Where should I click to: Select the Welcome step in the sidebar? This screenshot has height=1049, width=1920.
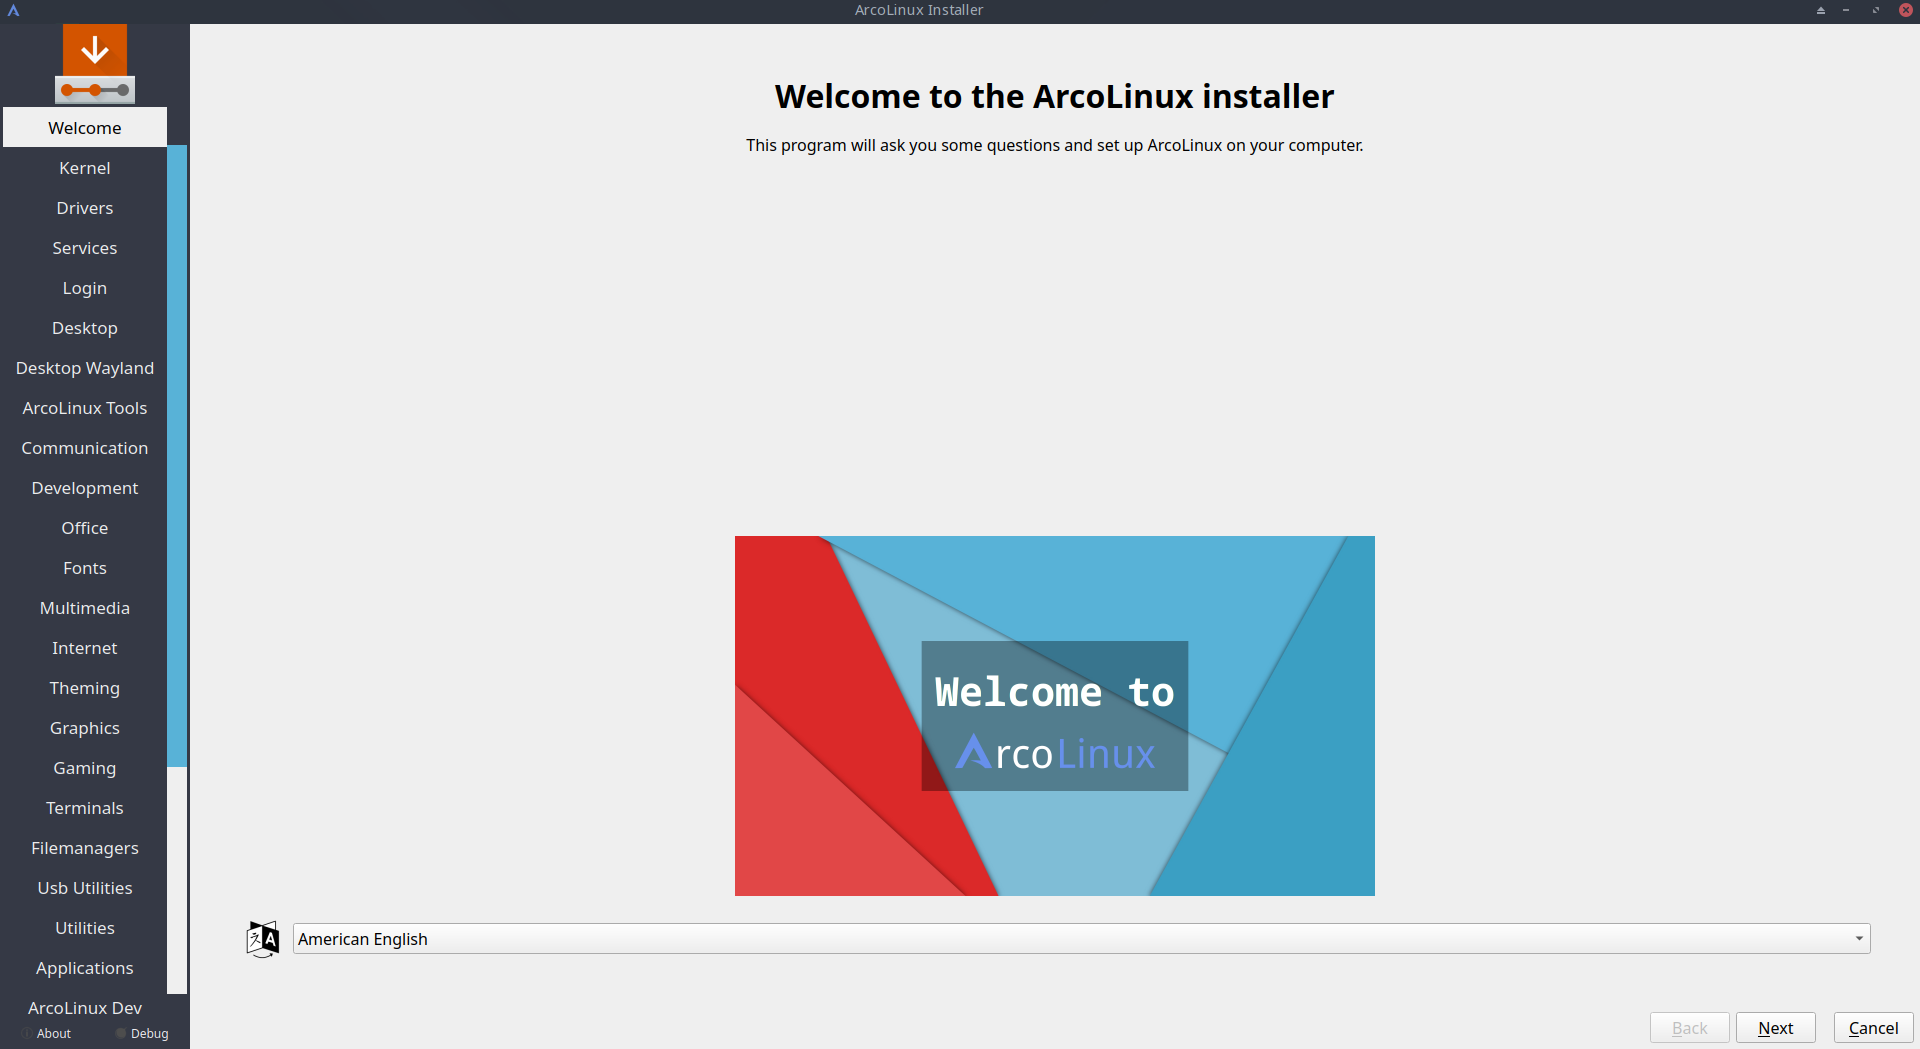[x=85, y=128]
